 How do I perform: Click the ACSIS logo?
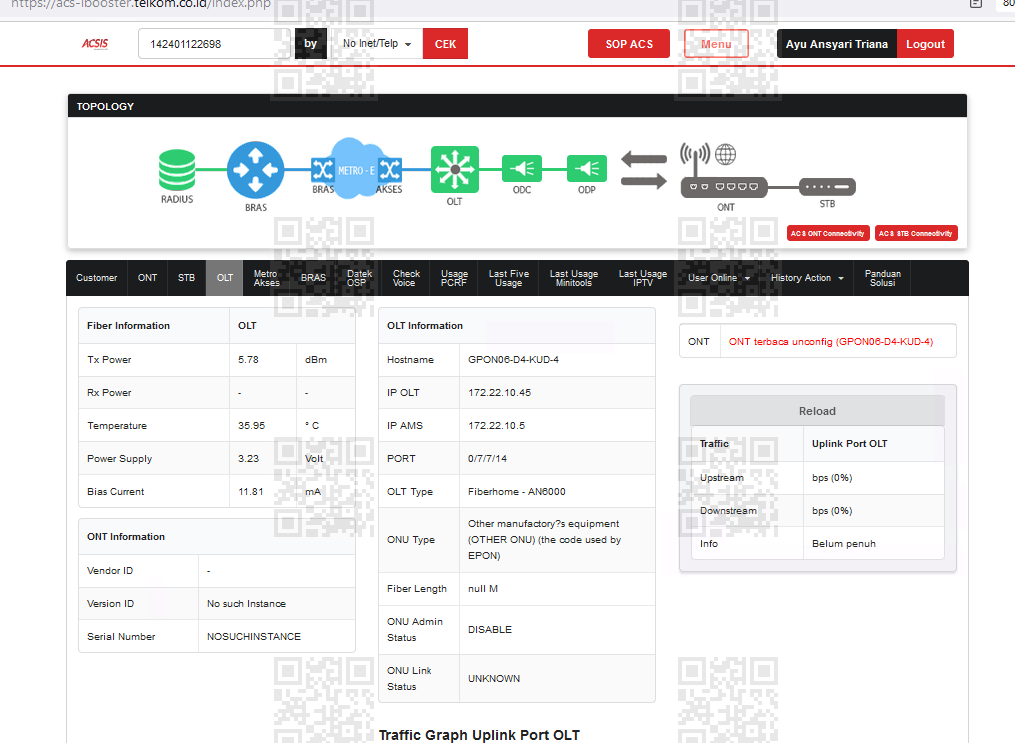point(95,43)
